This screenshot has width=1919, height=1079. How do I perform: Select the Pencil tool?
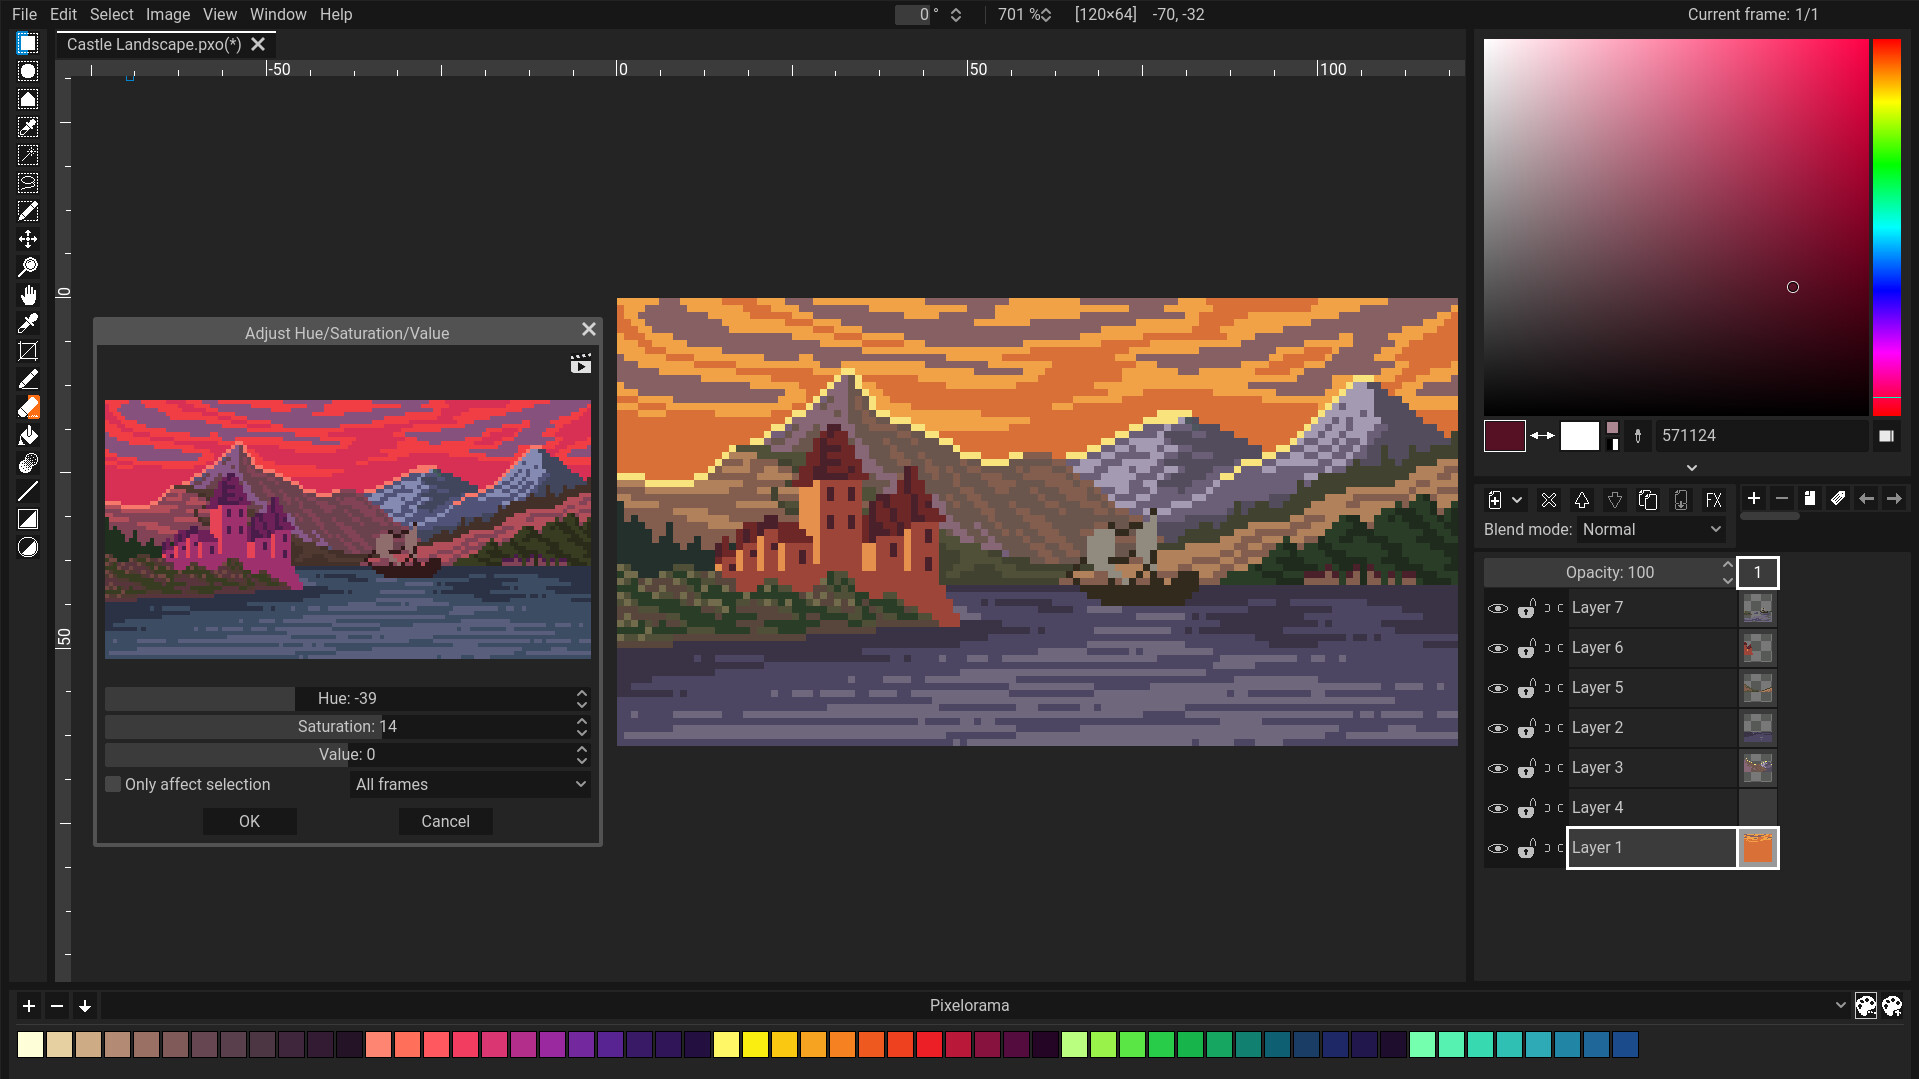[28, 379]
